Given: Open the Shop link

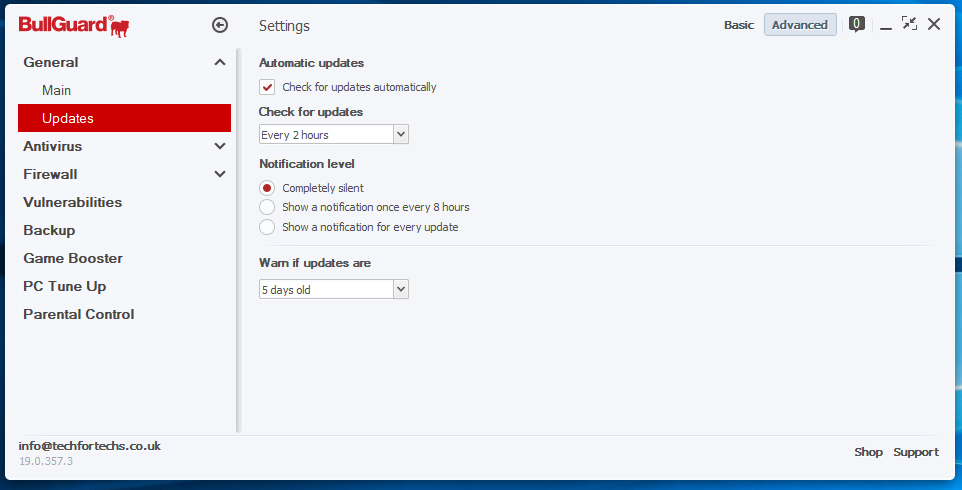Looking at the screenshot, I should pyautogui.click(x=868, y=452).
